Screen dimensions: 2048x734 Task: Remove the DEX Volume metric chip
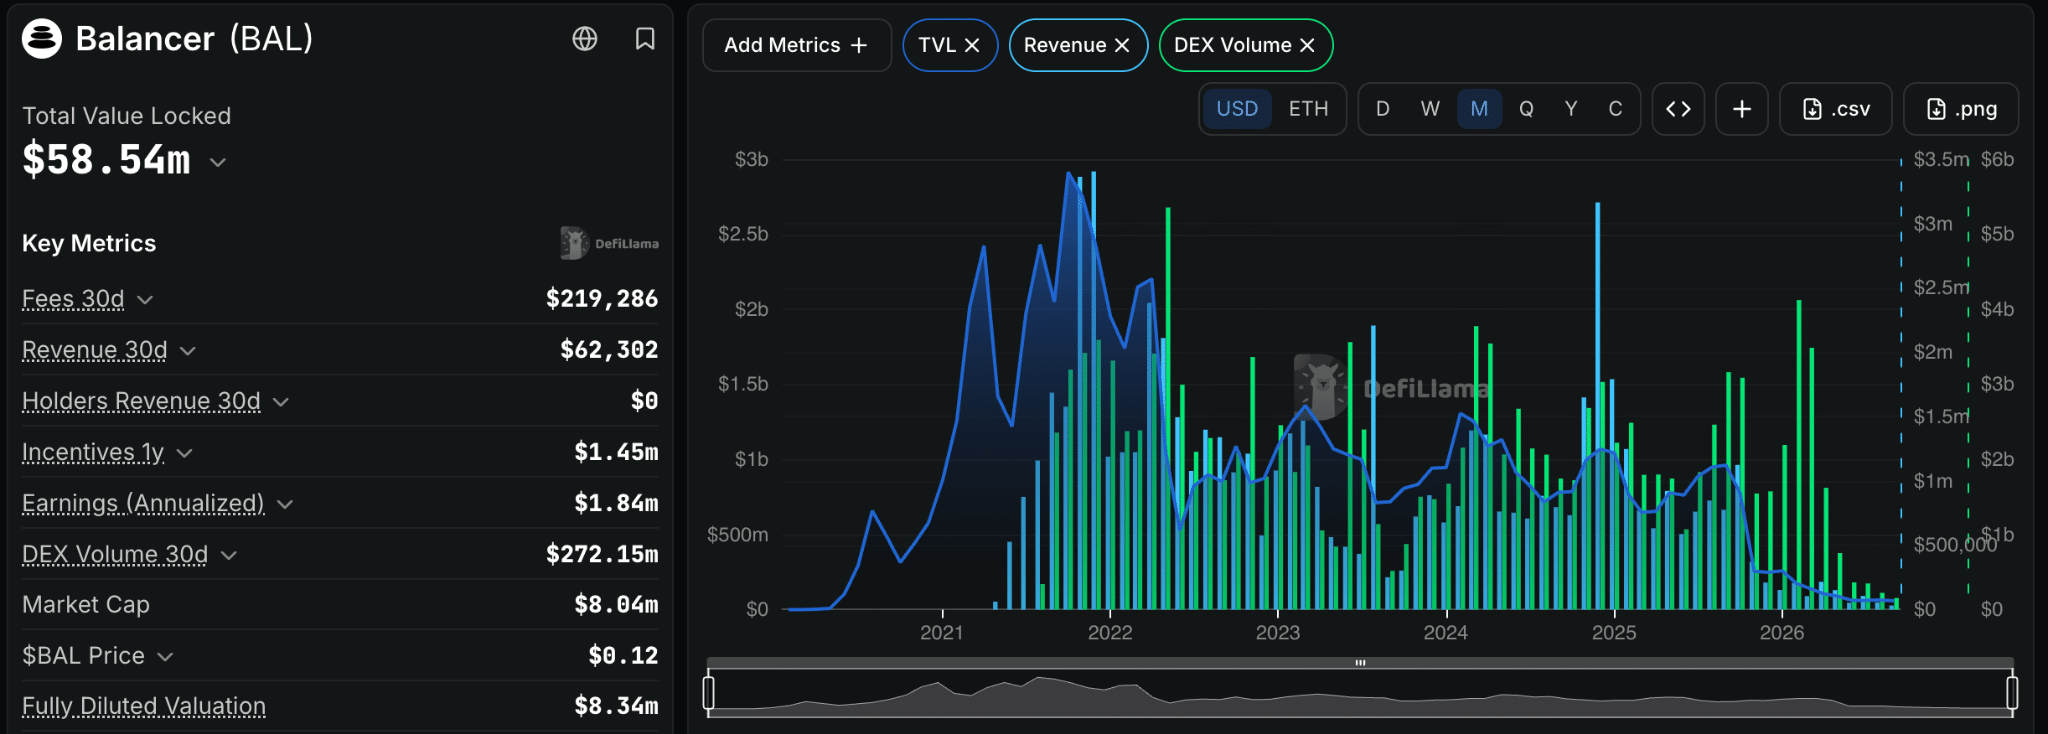coord(1307,45)
